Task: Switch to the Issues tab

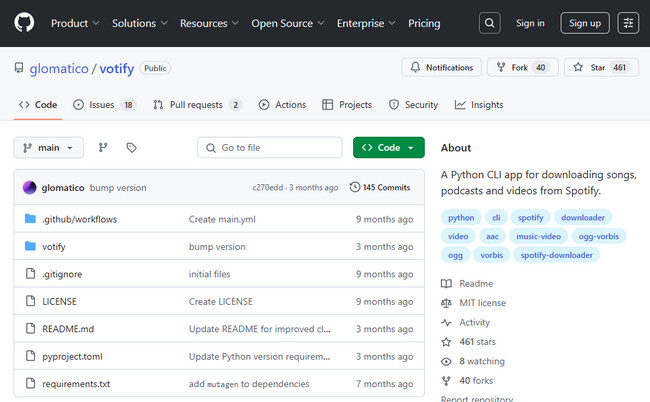Action: pos(104,105)
